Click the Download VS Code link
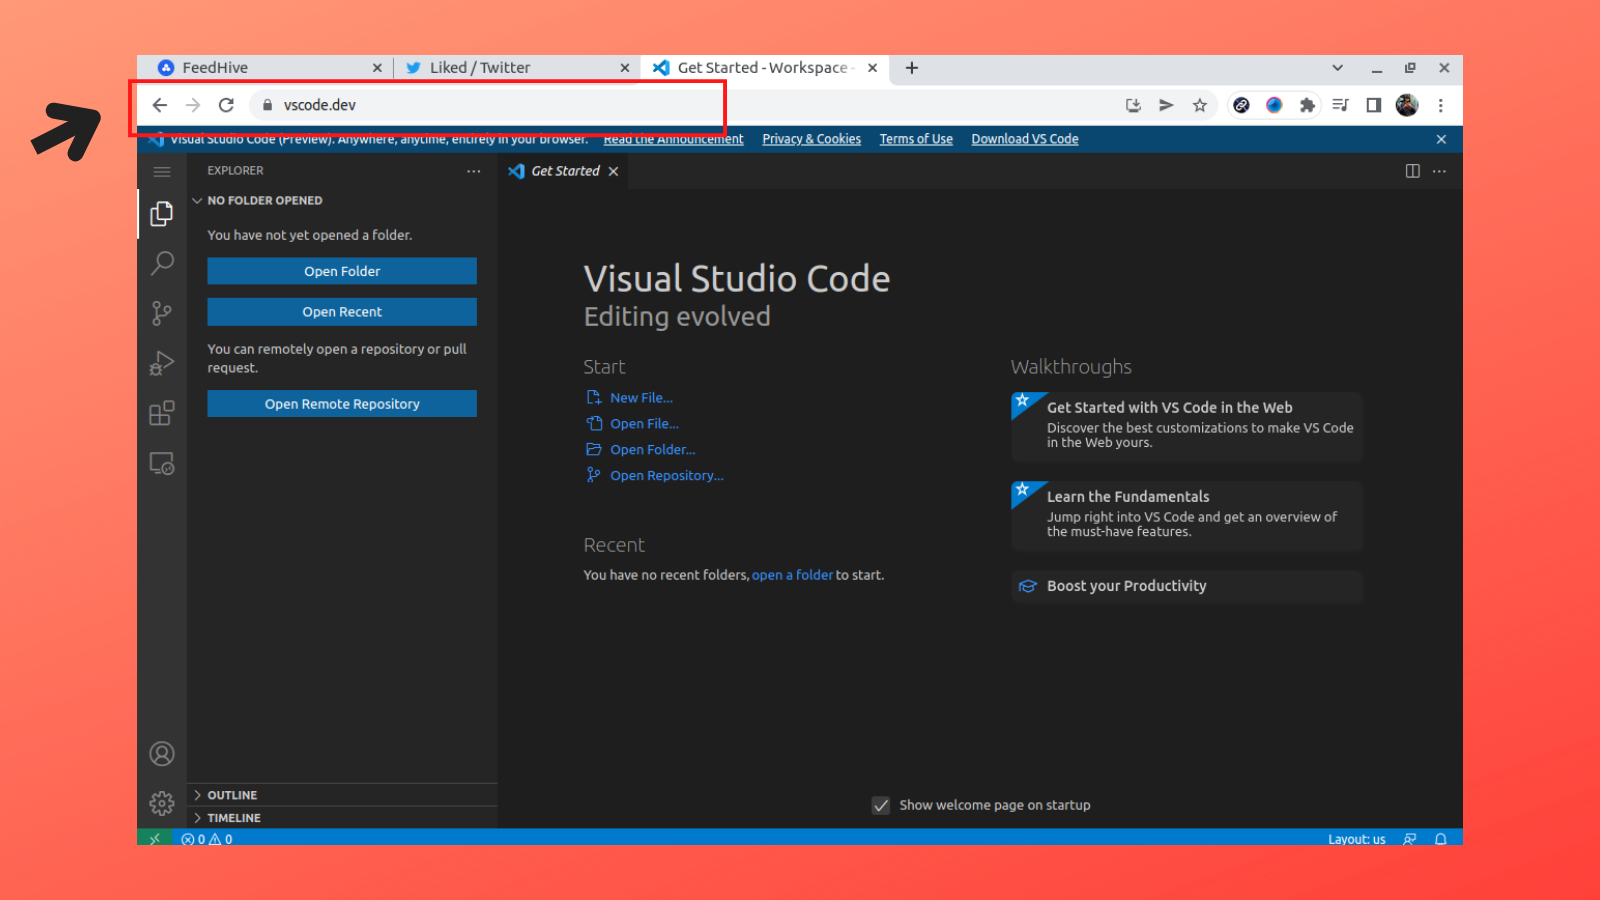This screenshot has width=1600, height=900. click(x=1024, y=139)
